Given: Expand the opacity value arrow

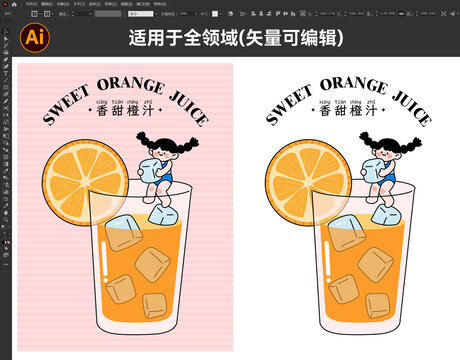Looking at the screenshot, I should coord(196,14).
